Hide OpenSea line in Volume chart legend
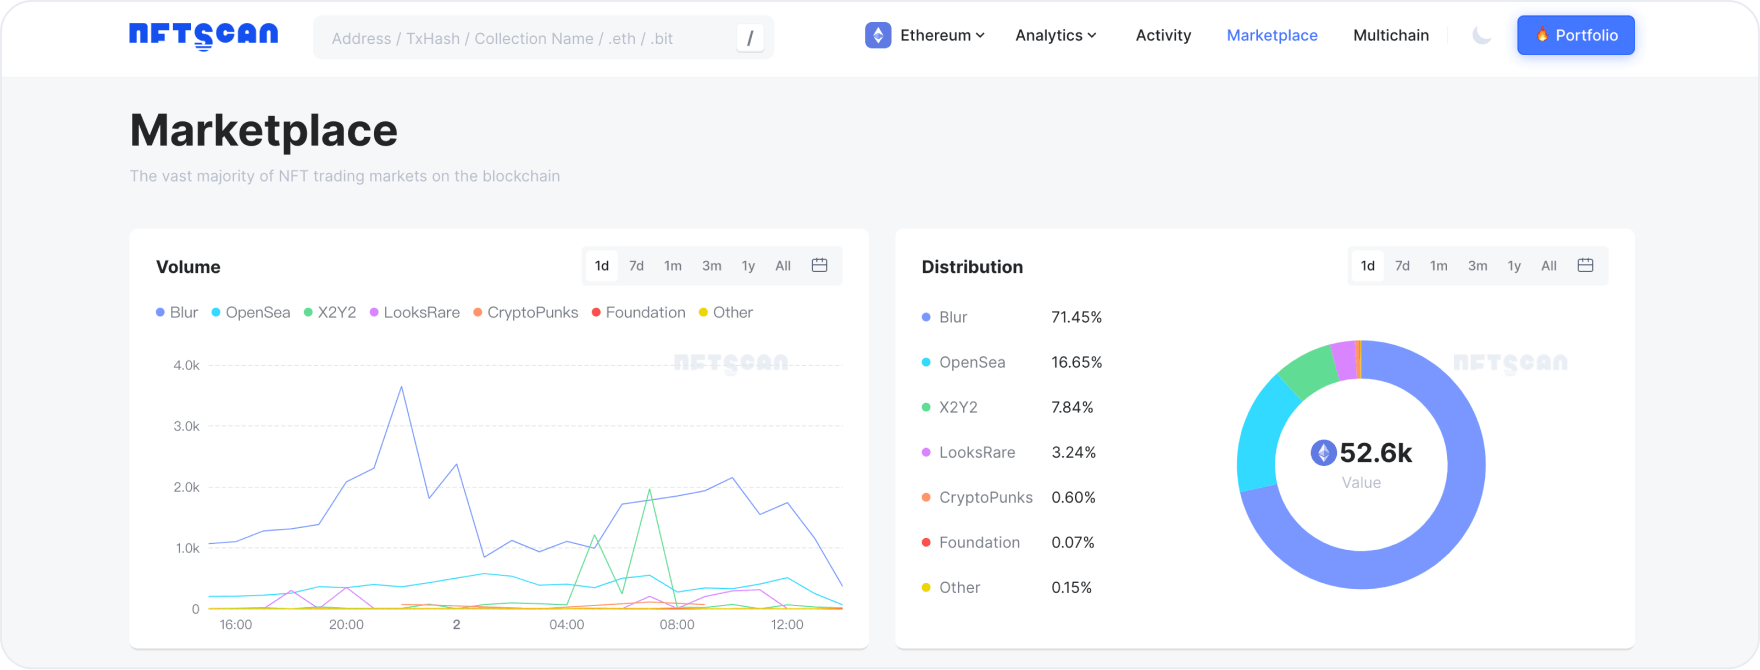Screen dimensions: 1760x670 (250, 312)
